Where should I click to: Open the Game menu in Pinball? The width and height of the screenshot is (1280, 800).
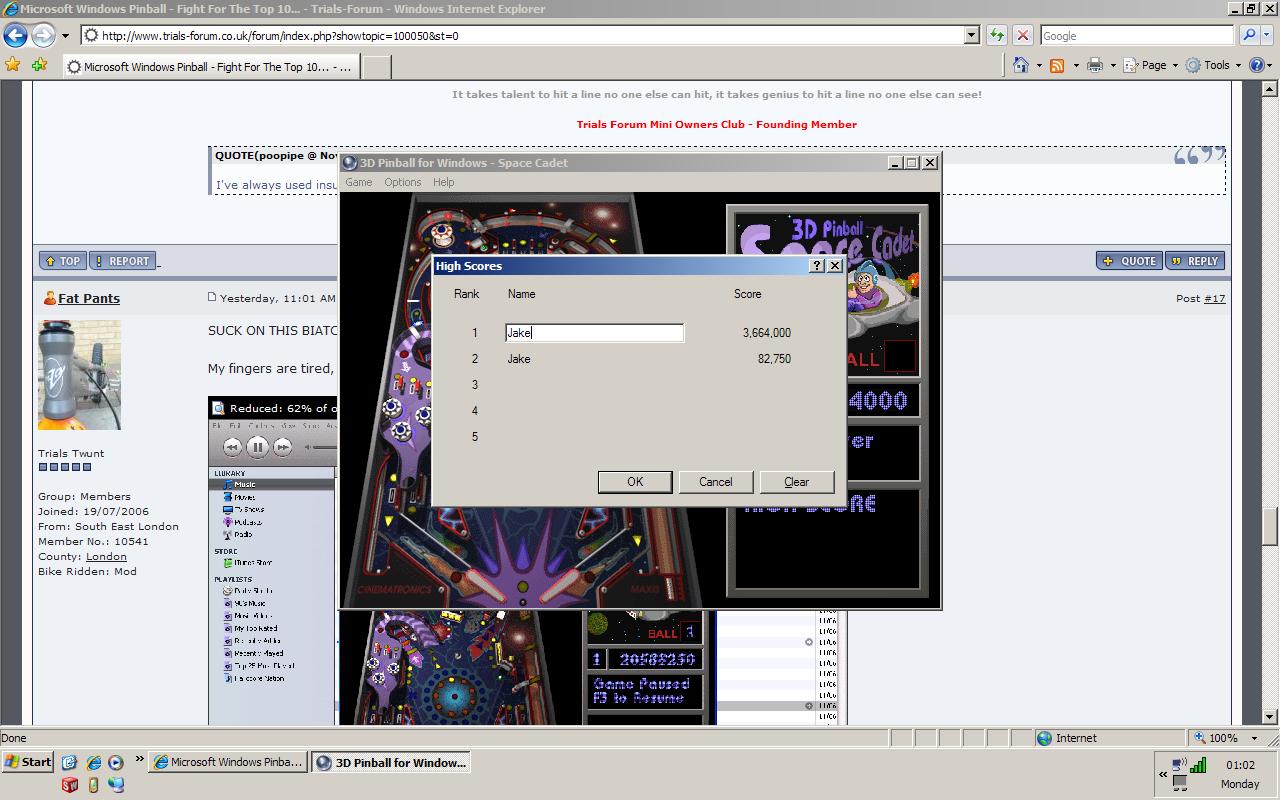point(358,182)
